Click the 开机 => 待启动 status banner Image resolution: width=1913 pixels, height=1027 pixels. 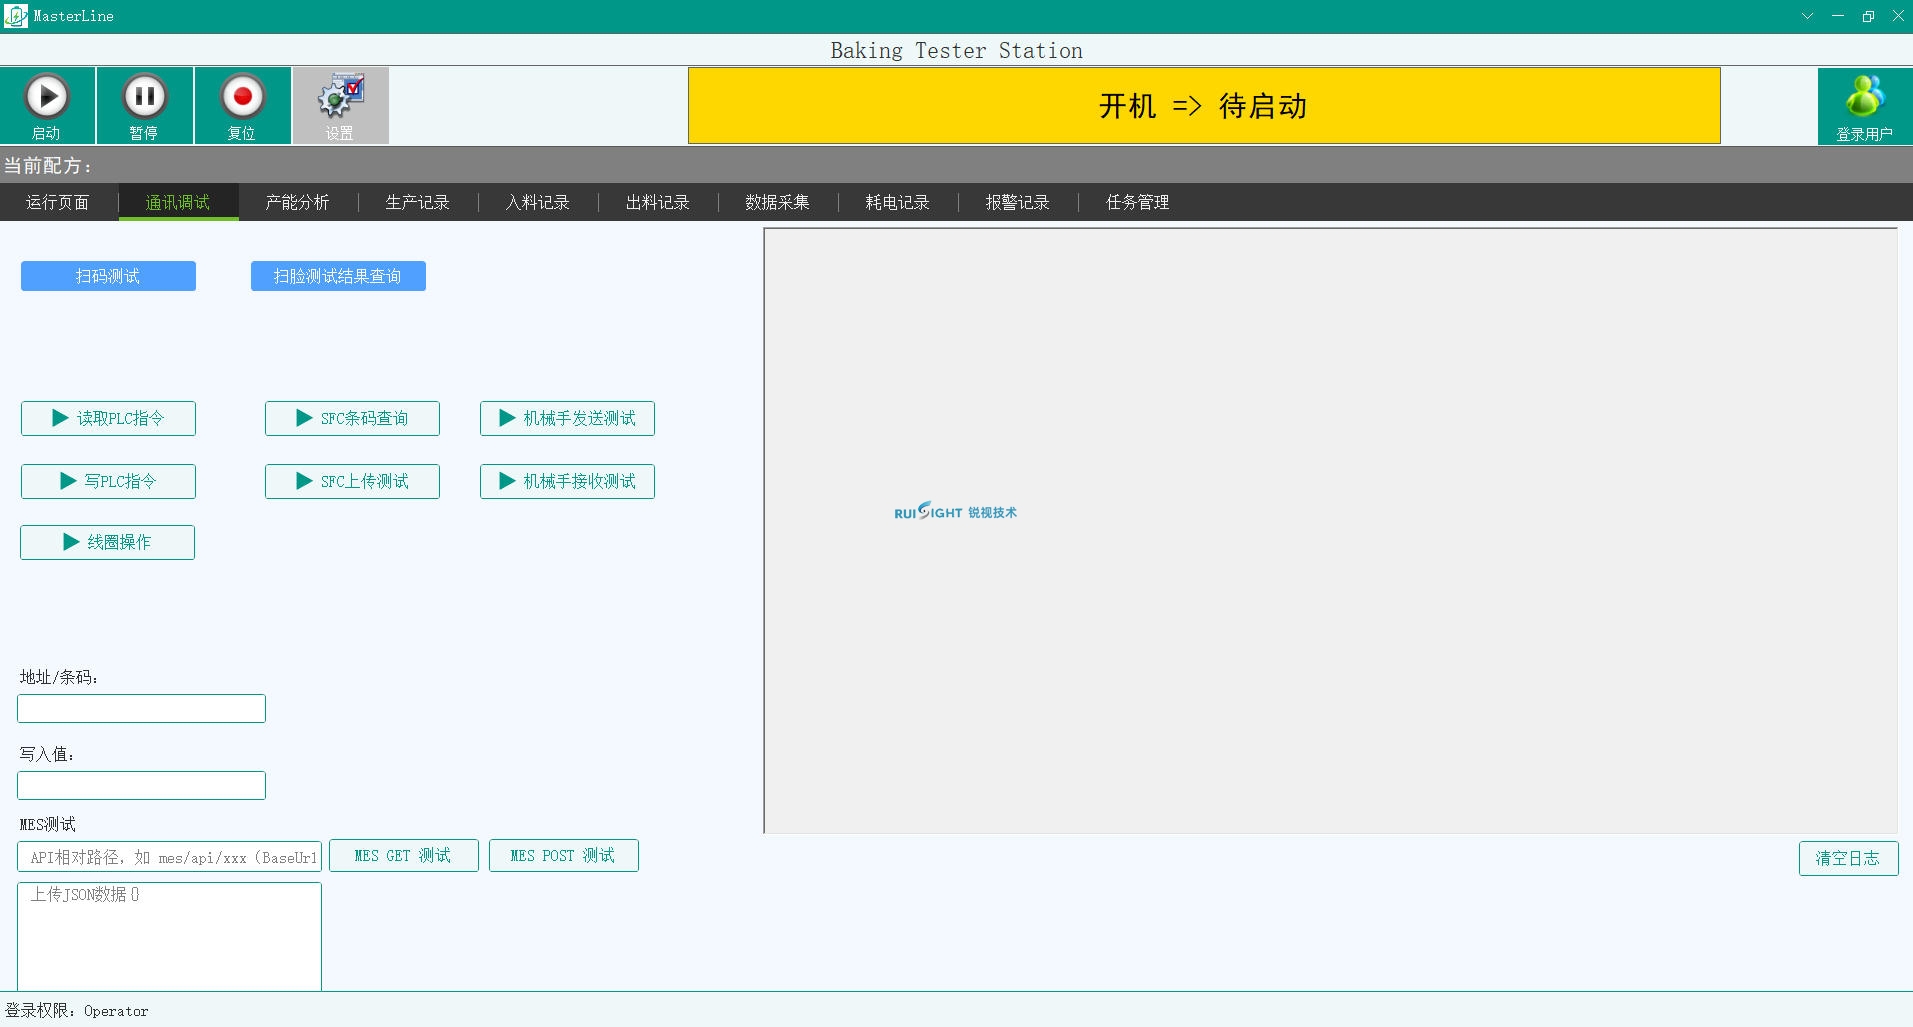click(1204, 106)
